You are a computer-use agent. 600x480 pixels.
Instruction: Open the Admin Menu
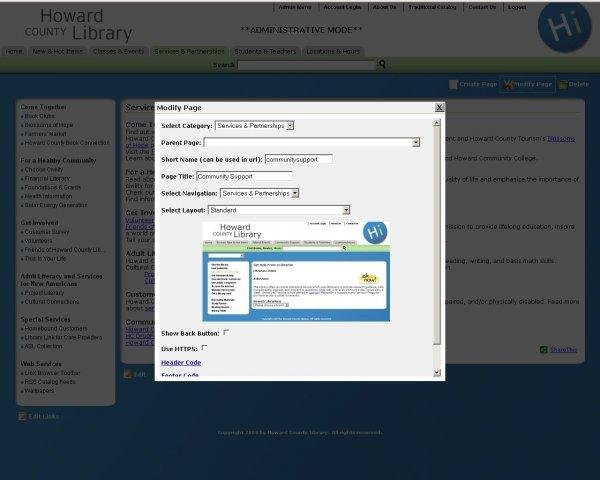coord(295,7)
